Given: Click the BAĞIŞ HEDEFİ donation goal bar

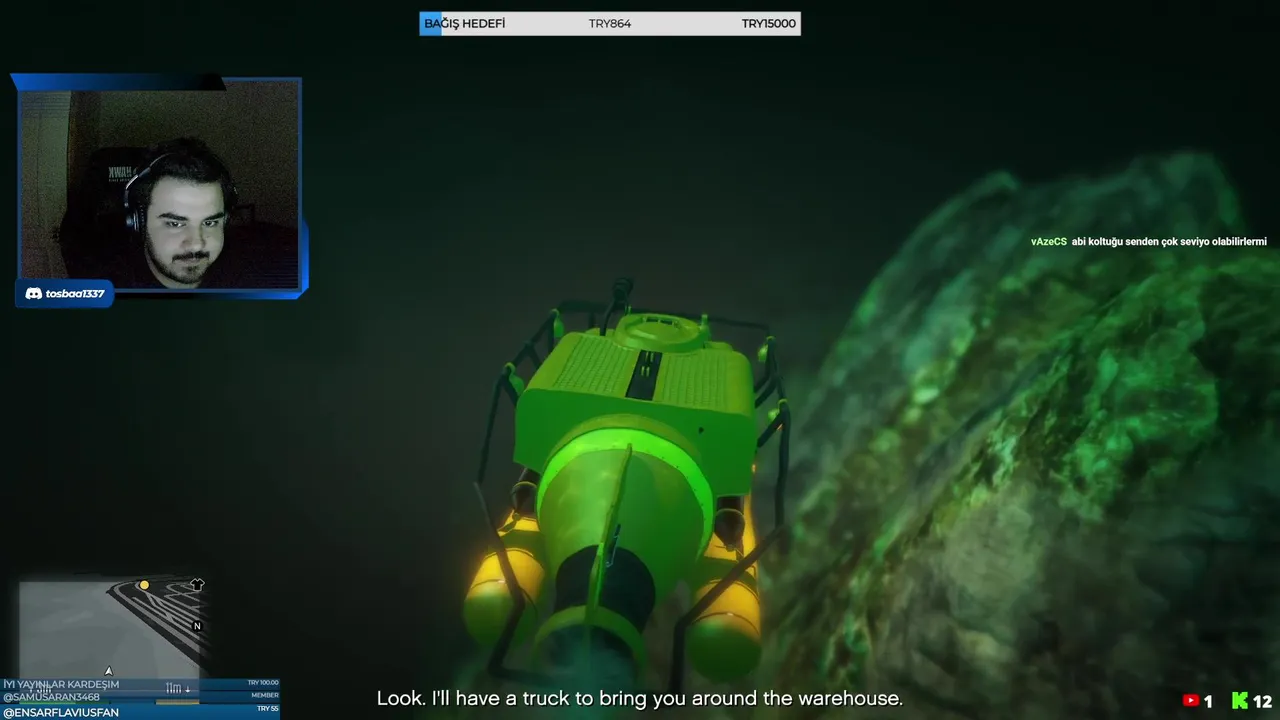Looking at the screenshot, I should tap(610, 23).
